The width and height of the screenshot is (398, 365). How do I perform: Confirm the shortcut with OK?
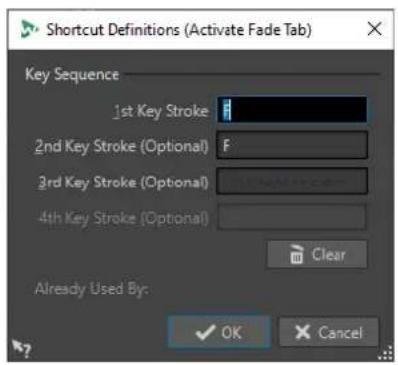point(219,332)
